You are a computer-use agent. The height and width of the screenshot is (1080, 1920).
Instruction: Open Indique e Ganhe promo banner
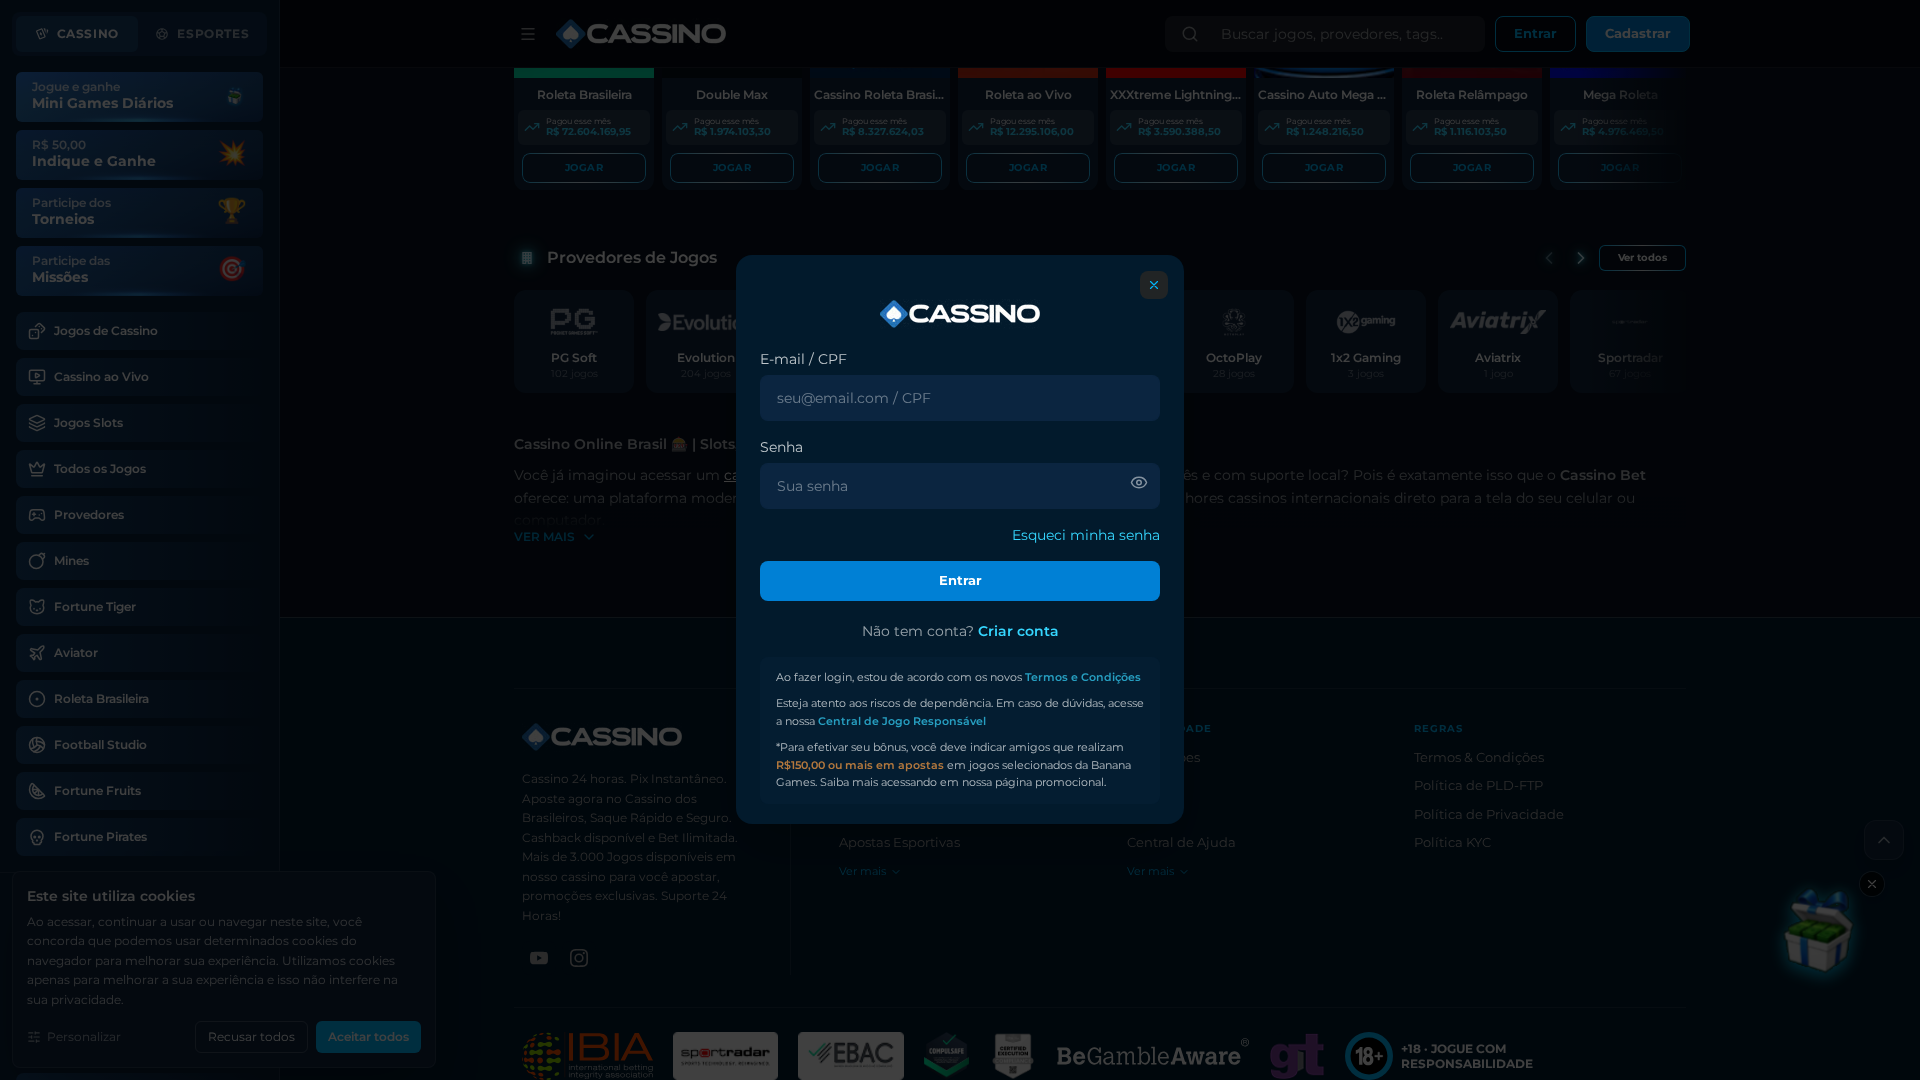[139, 154]
